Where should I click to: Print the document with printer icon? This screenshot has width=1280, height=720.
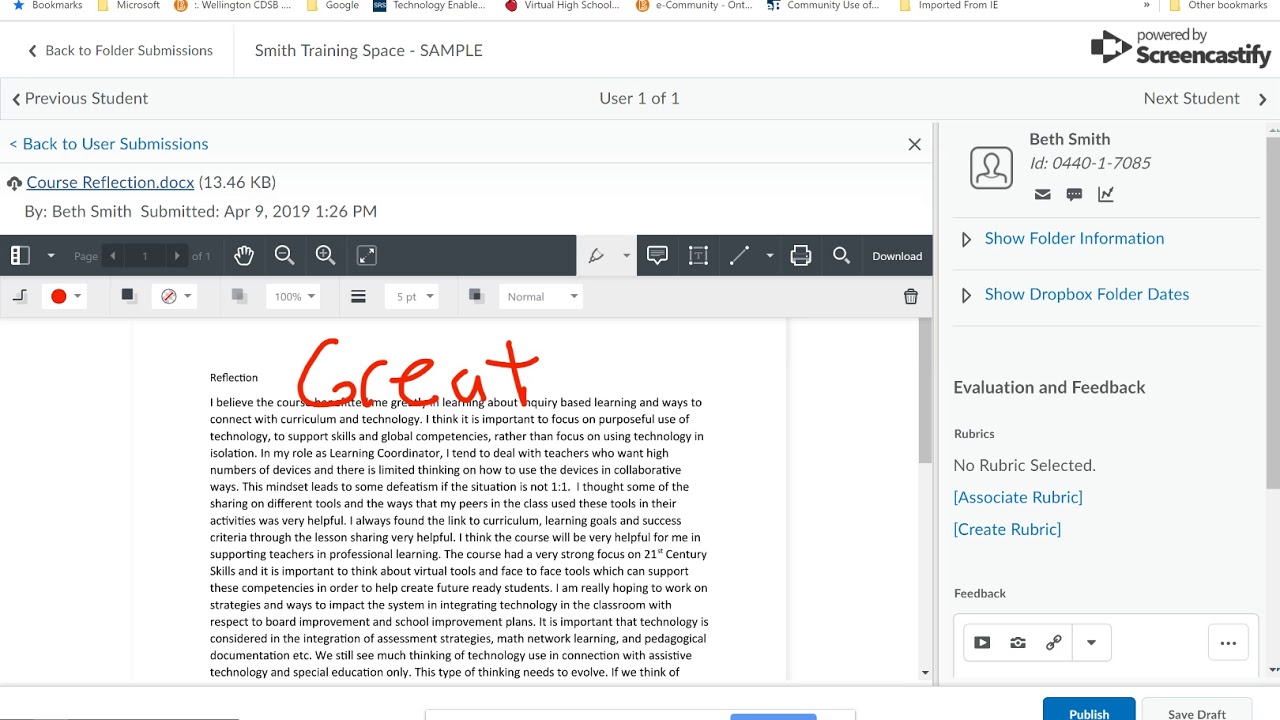click(800, 256)
